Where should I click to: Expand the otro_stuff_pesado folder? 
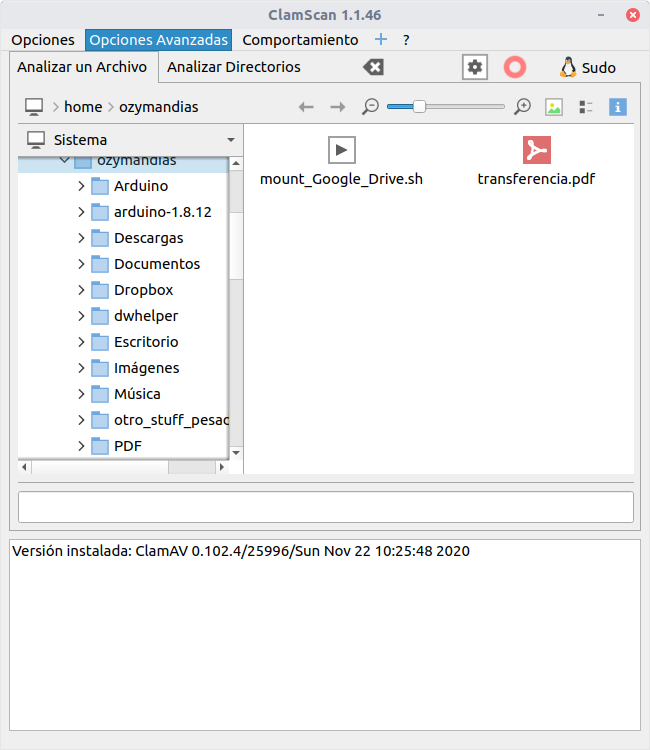[81, 420]
